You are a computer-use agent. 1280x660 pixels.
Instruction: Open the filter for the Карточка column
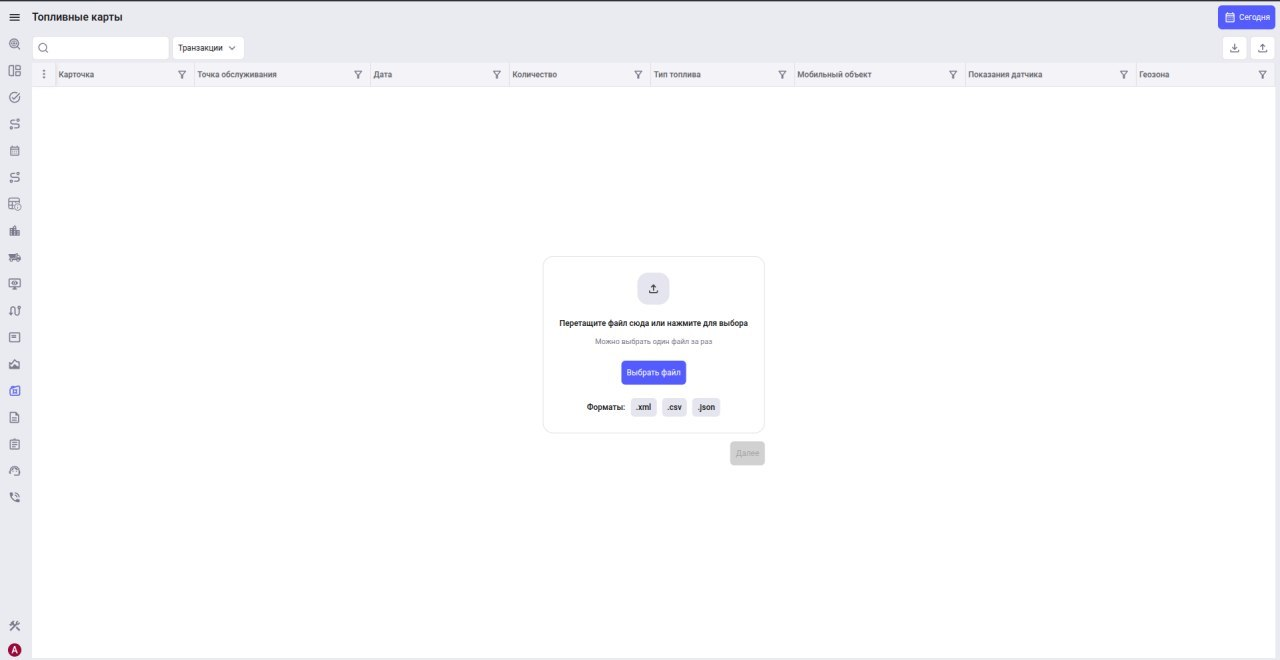click(x=182, y=75)
